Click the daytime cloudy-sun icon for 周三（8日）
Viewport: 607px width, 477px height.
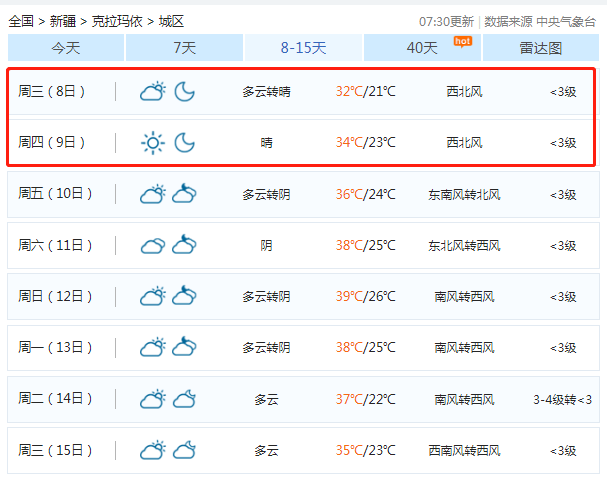(x=153, y=91)
